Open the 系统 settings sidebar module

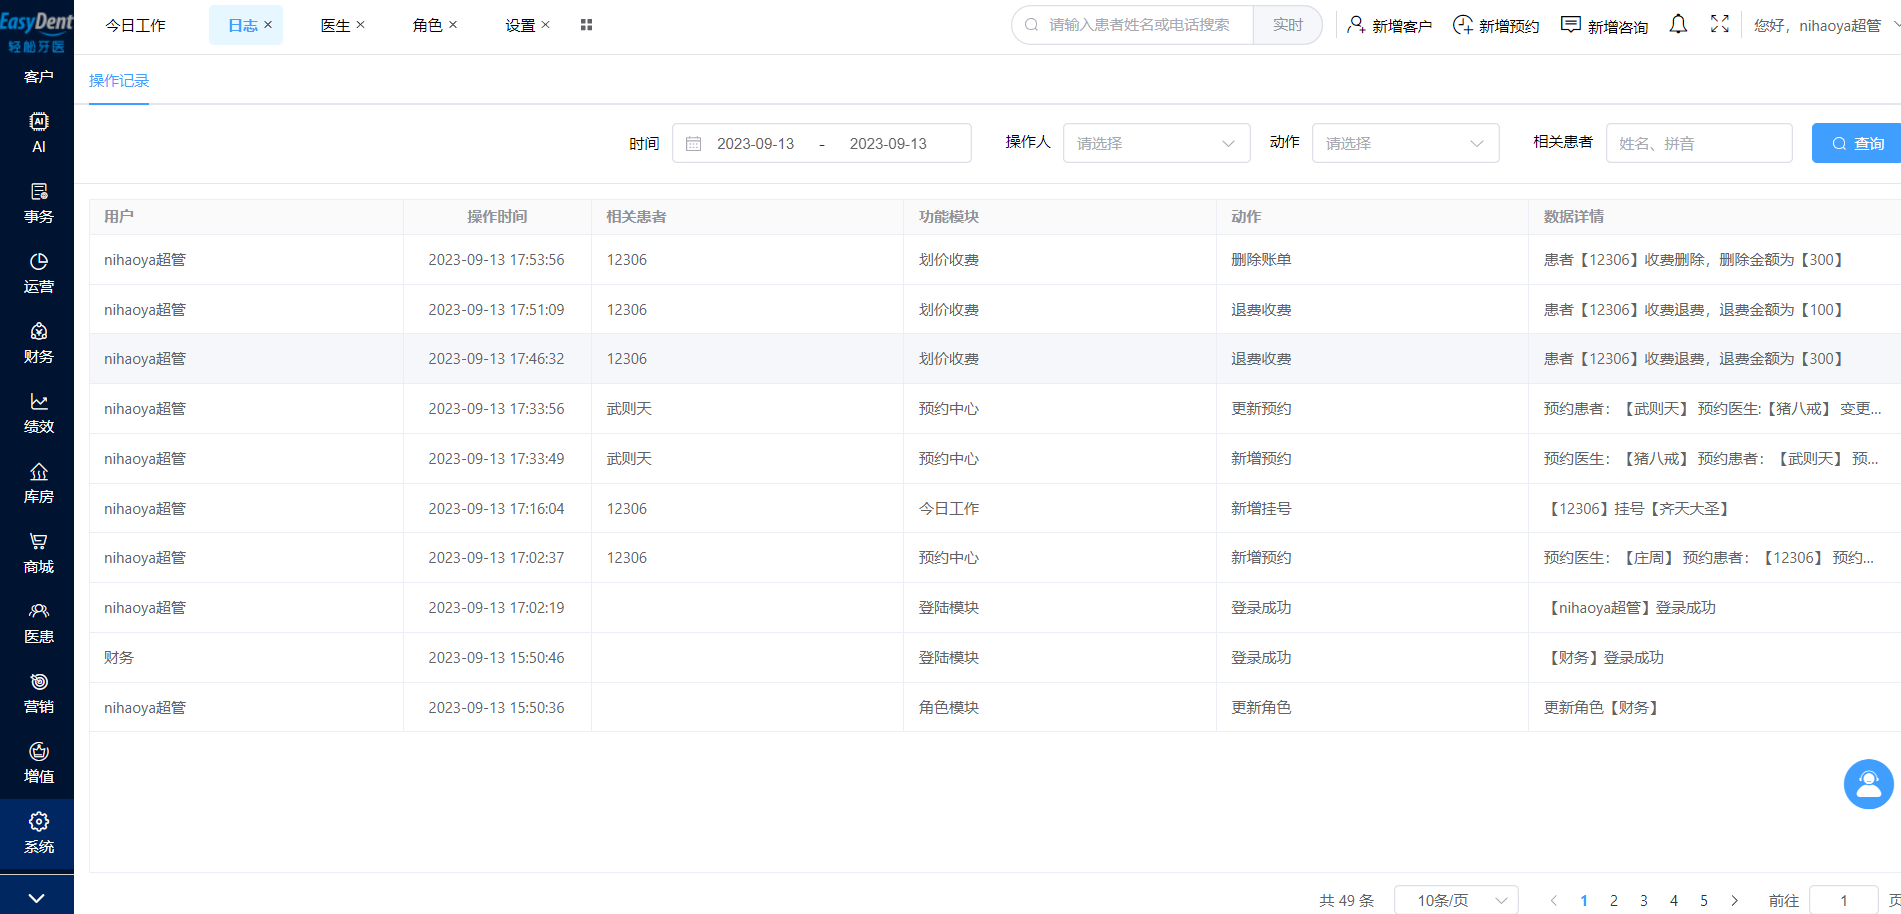tap(38, 833)
